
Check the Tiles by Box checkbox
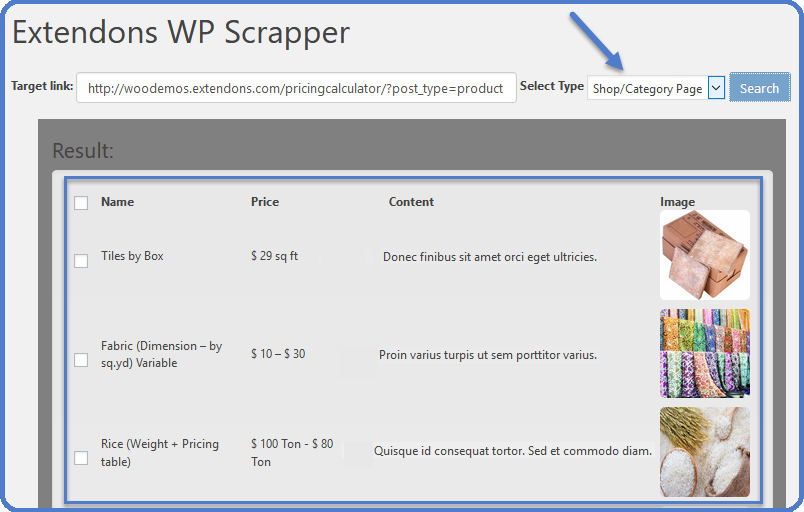pos(81,261)
